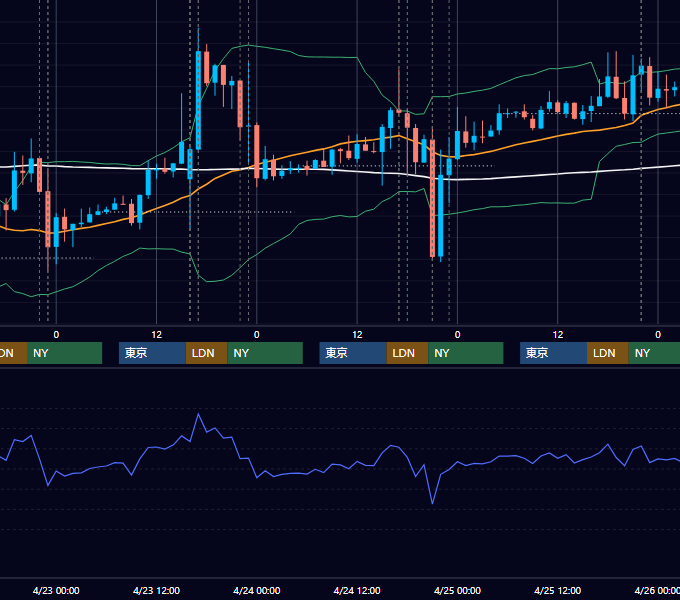This screenshot has width=680, height=600.
Task: Click the hour label 0 above 4/25 00:00
Action: pos(458,335)
